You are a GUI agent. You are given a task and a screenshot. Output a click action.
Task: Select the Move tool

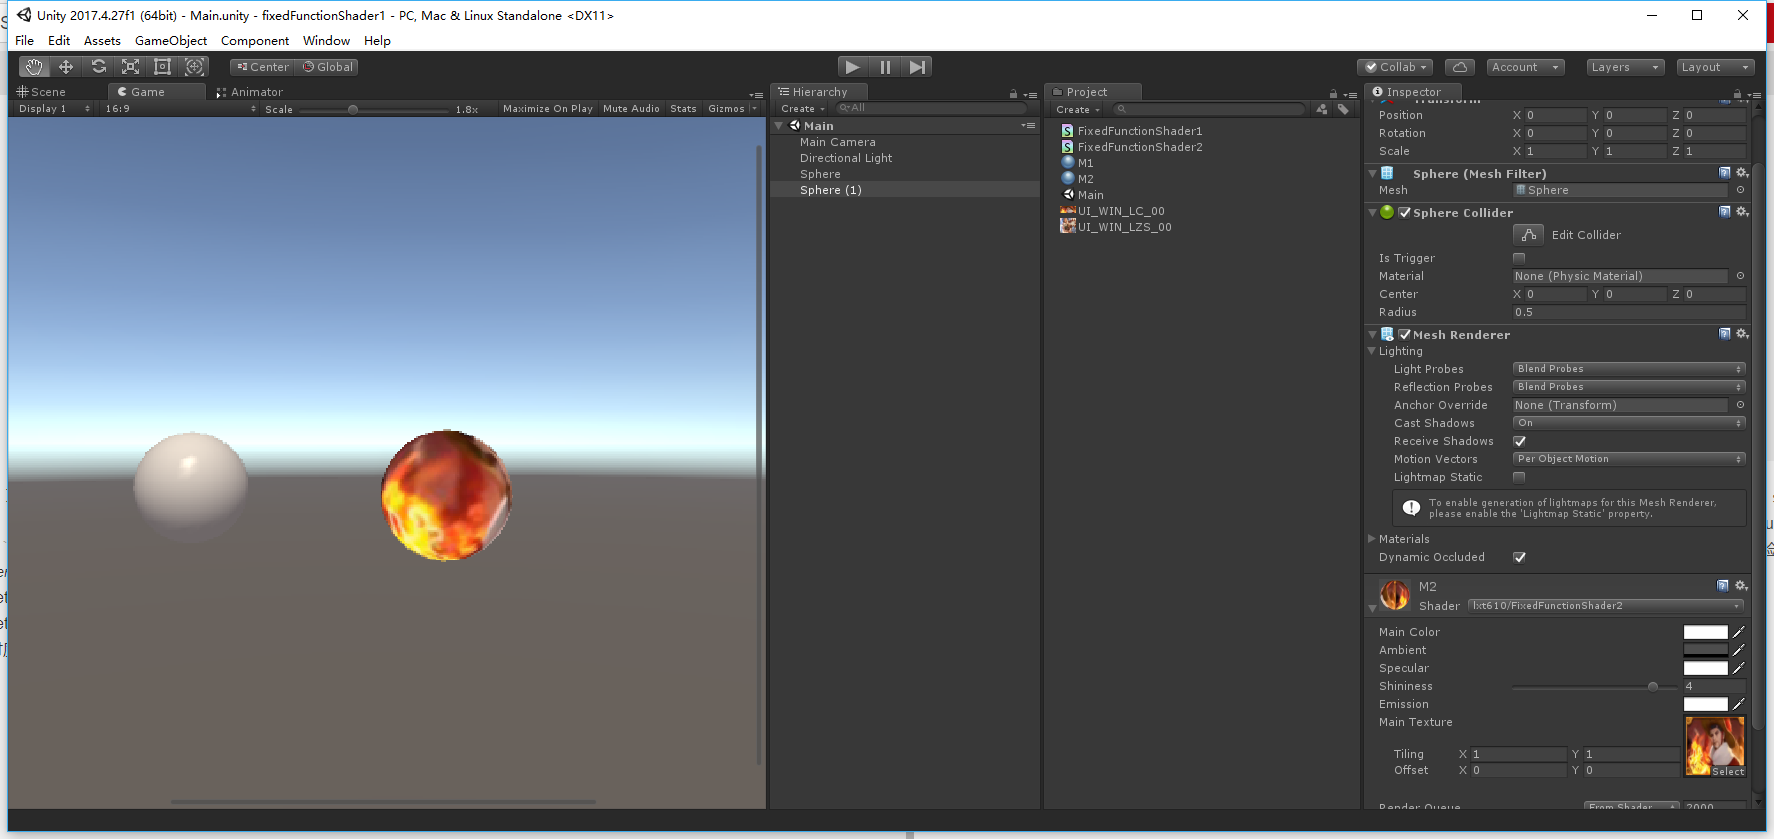click(x=66, y=67)
